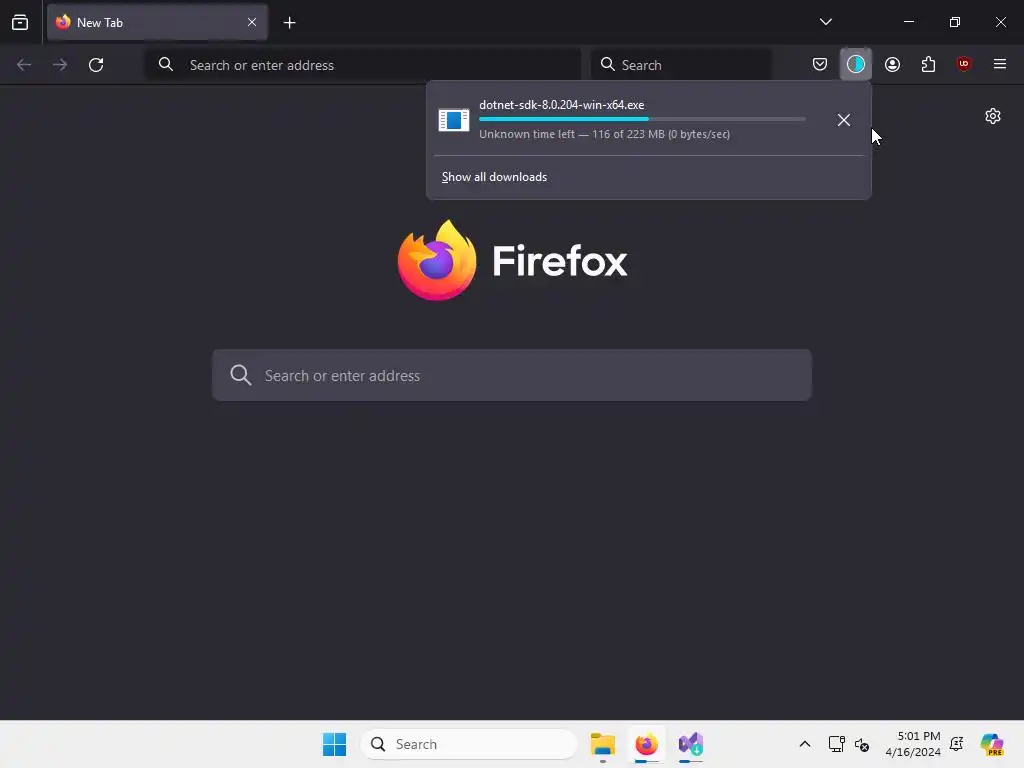Open new tab personalize gear icon
The width and height of the screenshot is (1024, 768).
pos(993,116)
